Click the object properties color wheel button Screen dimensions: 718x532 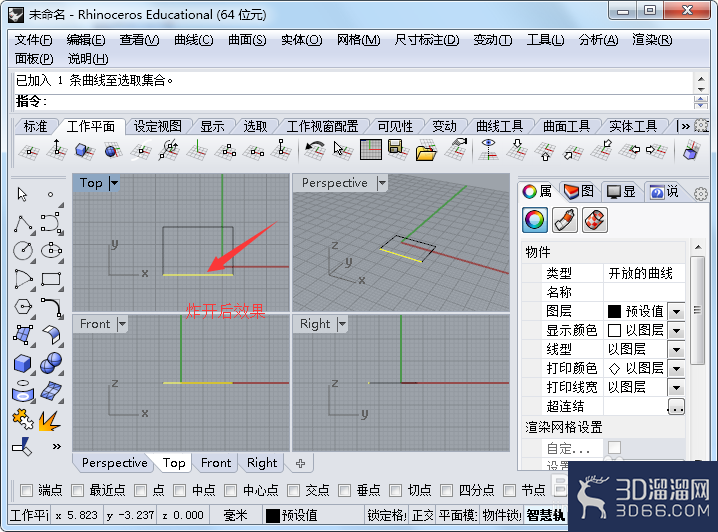click(x=534, y=220)
